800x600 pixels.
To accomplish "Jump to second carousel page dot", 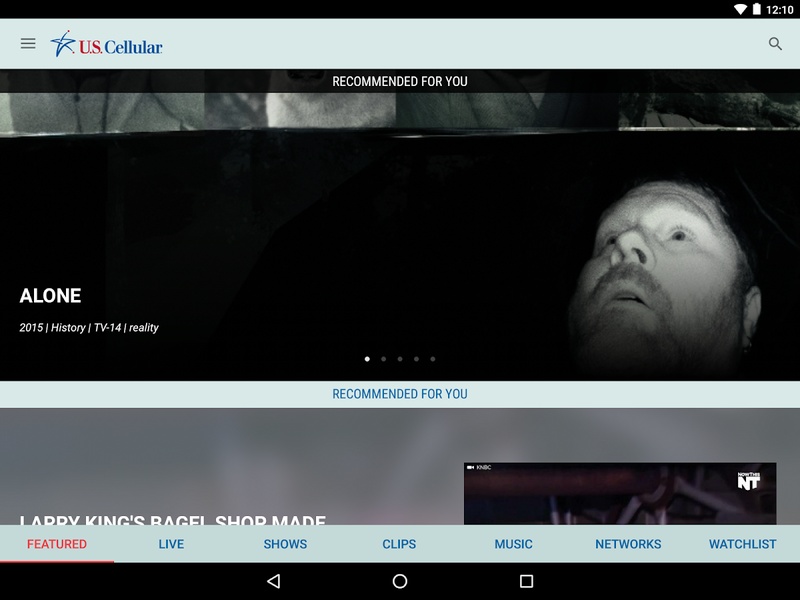I will click(384, 359).
